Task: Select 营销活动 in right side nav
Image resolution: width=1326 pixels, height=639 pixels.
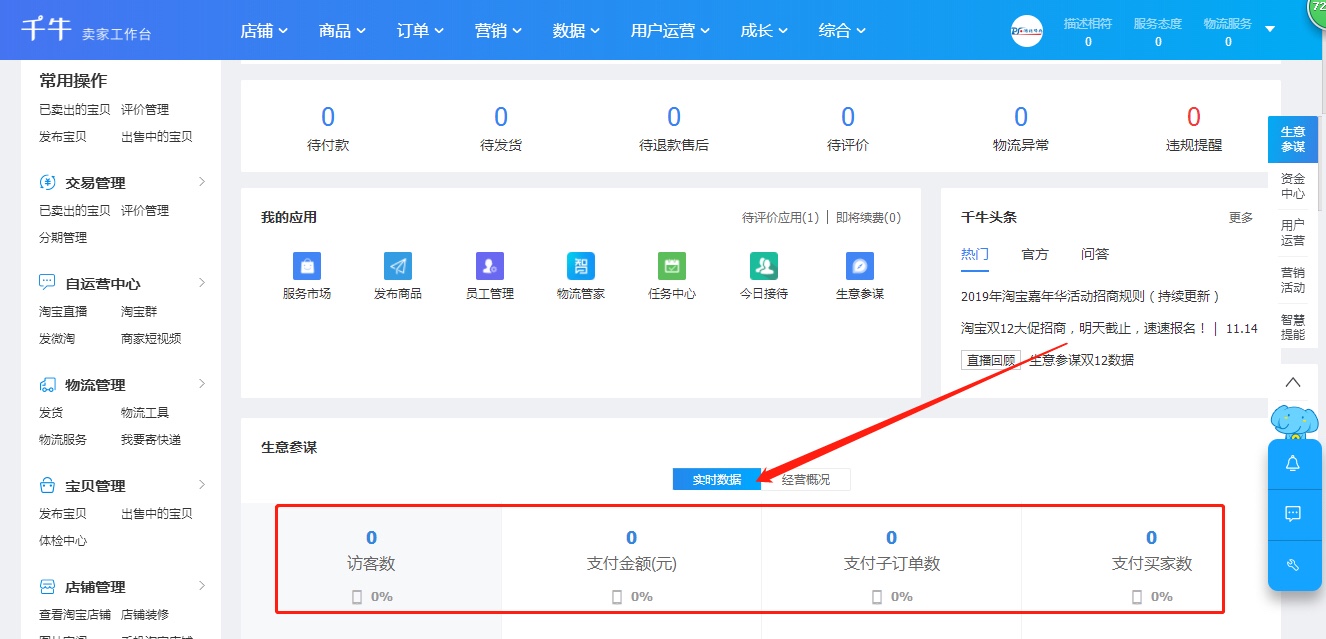Action: click(1293, 280)
